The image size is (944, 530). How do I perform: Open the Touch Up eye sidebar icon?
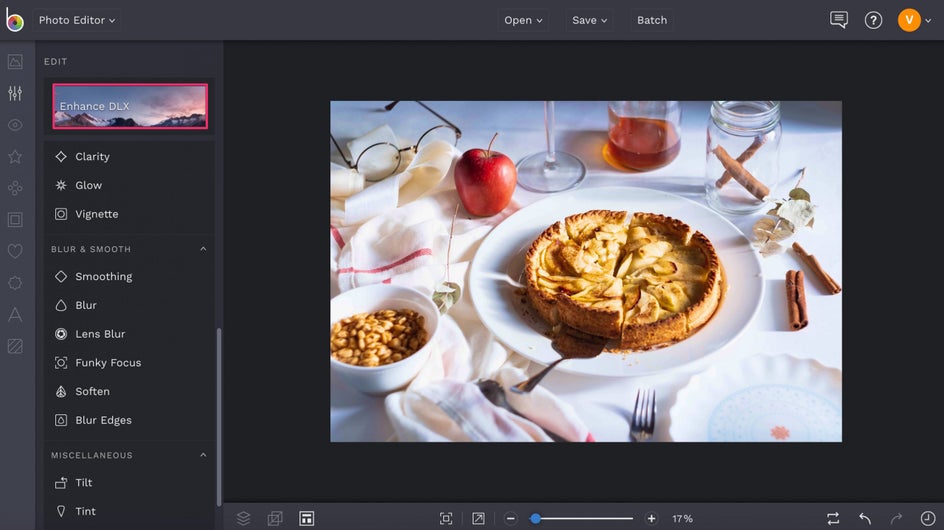pos(15,125)
